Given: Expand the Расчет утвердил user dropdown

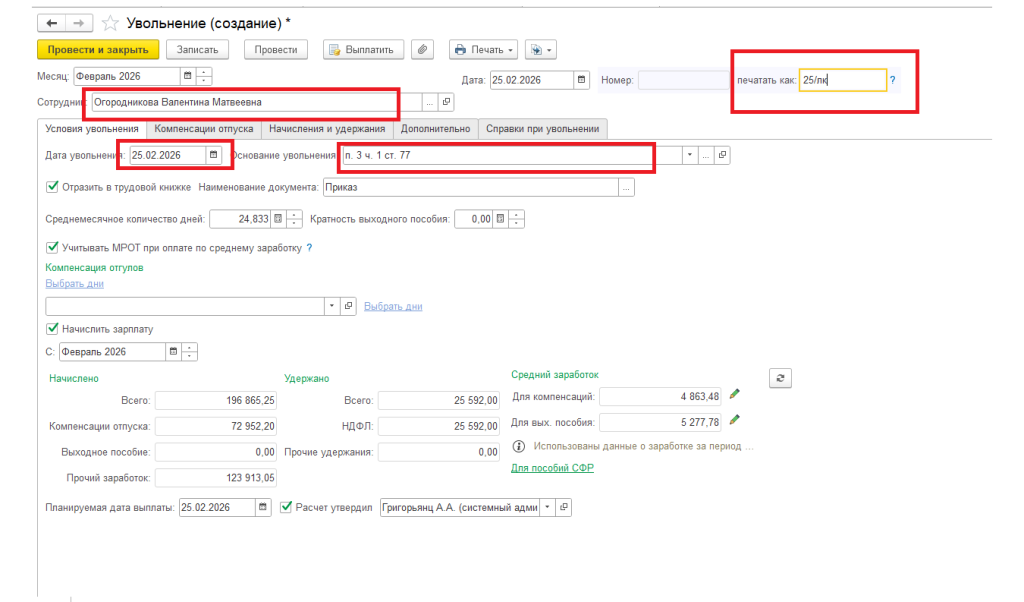Looking at the screenshot, I should pyautogui.click(x=547, y=507).
